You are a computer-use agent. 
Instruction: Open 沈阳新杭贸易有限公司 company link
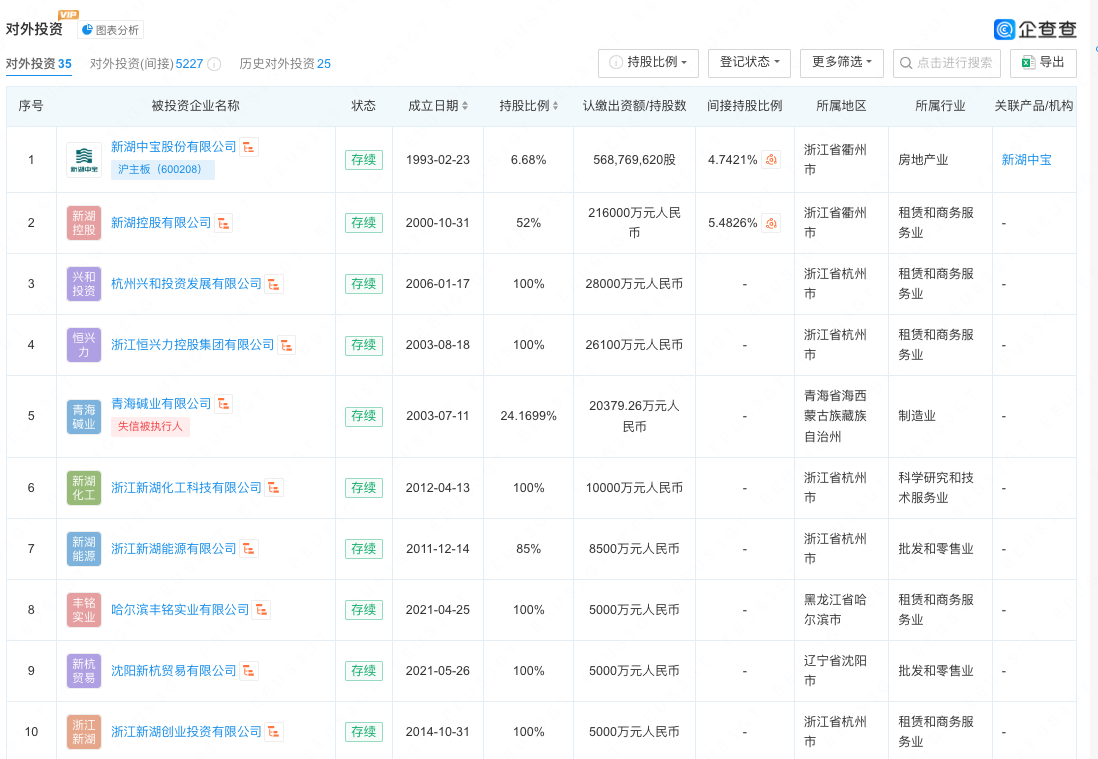tap(174, 670)
